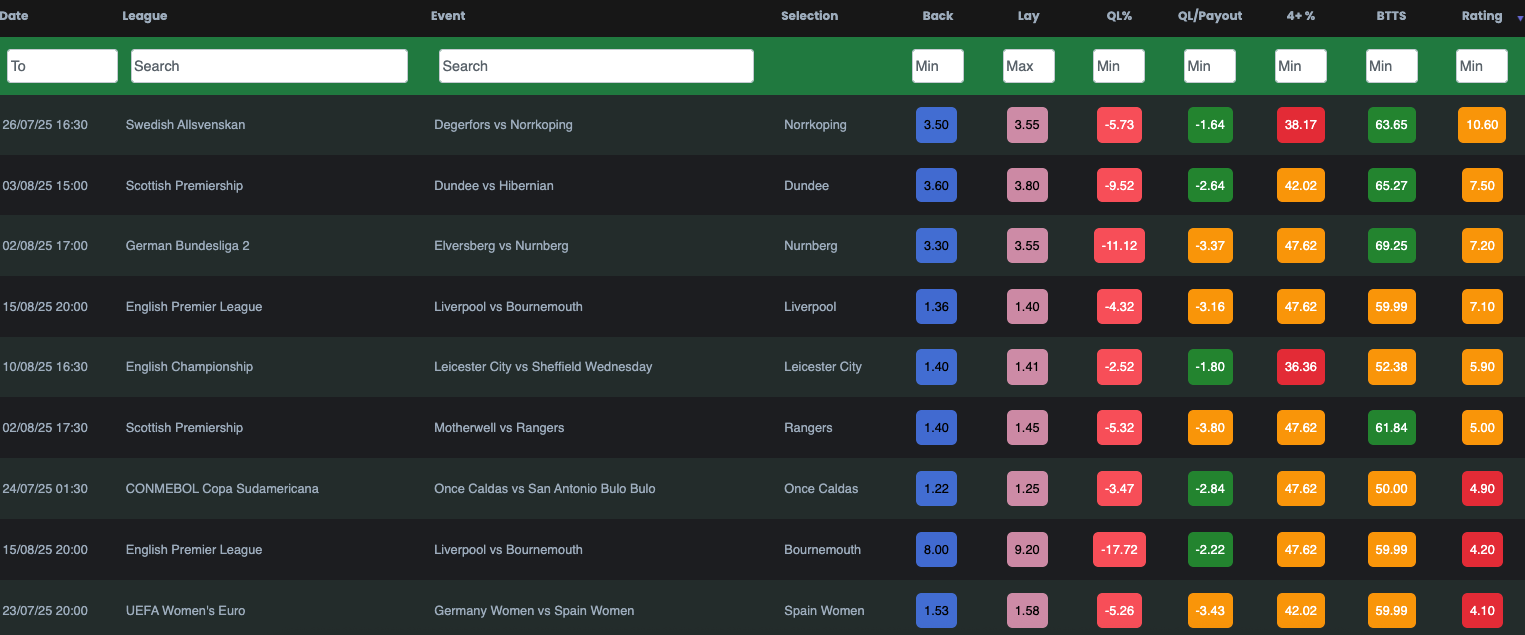Image resolution: width=1525 pixels, height=635 pixels.
Task: Select the Degerfors vs Norrkoping event
Action: [503, 125]
